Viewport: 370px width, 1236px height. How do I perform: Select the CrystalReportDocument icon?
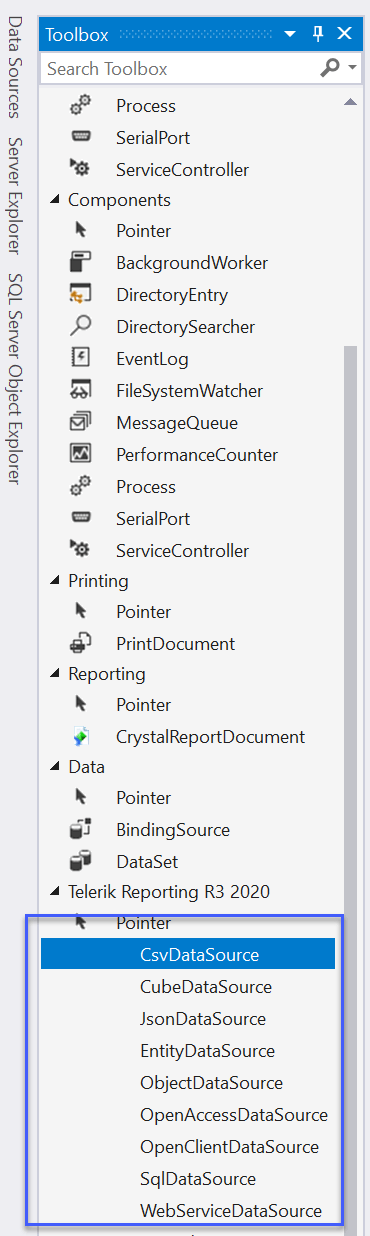coord(81,737)
